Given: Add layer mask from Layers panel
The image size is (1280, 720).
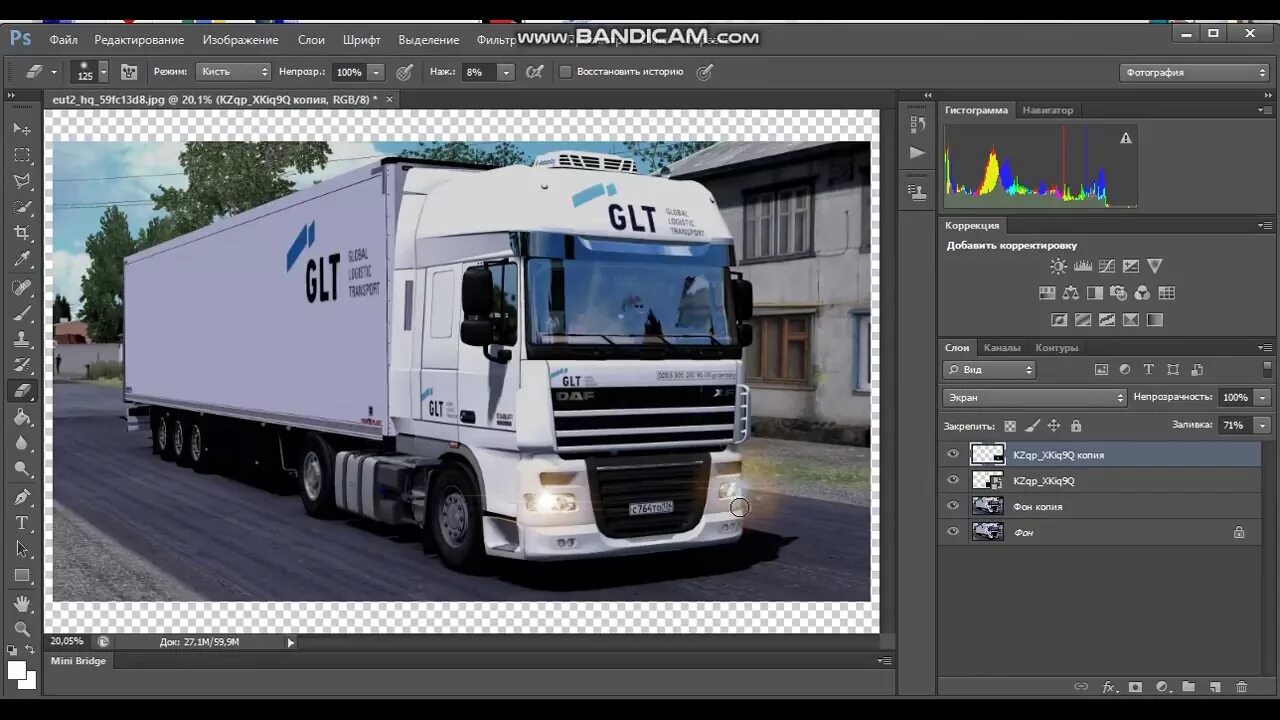Looking at the screenshot, I should 1135,687.
